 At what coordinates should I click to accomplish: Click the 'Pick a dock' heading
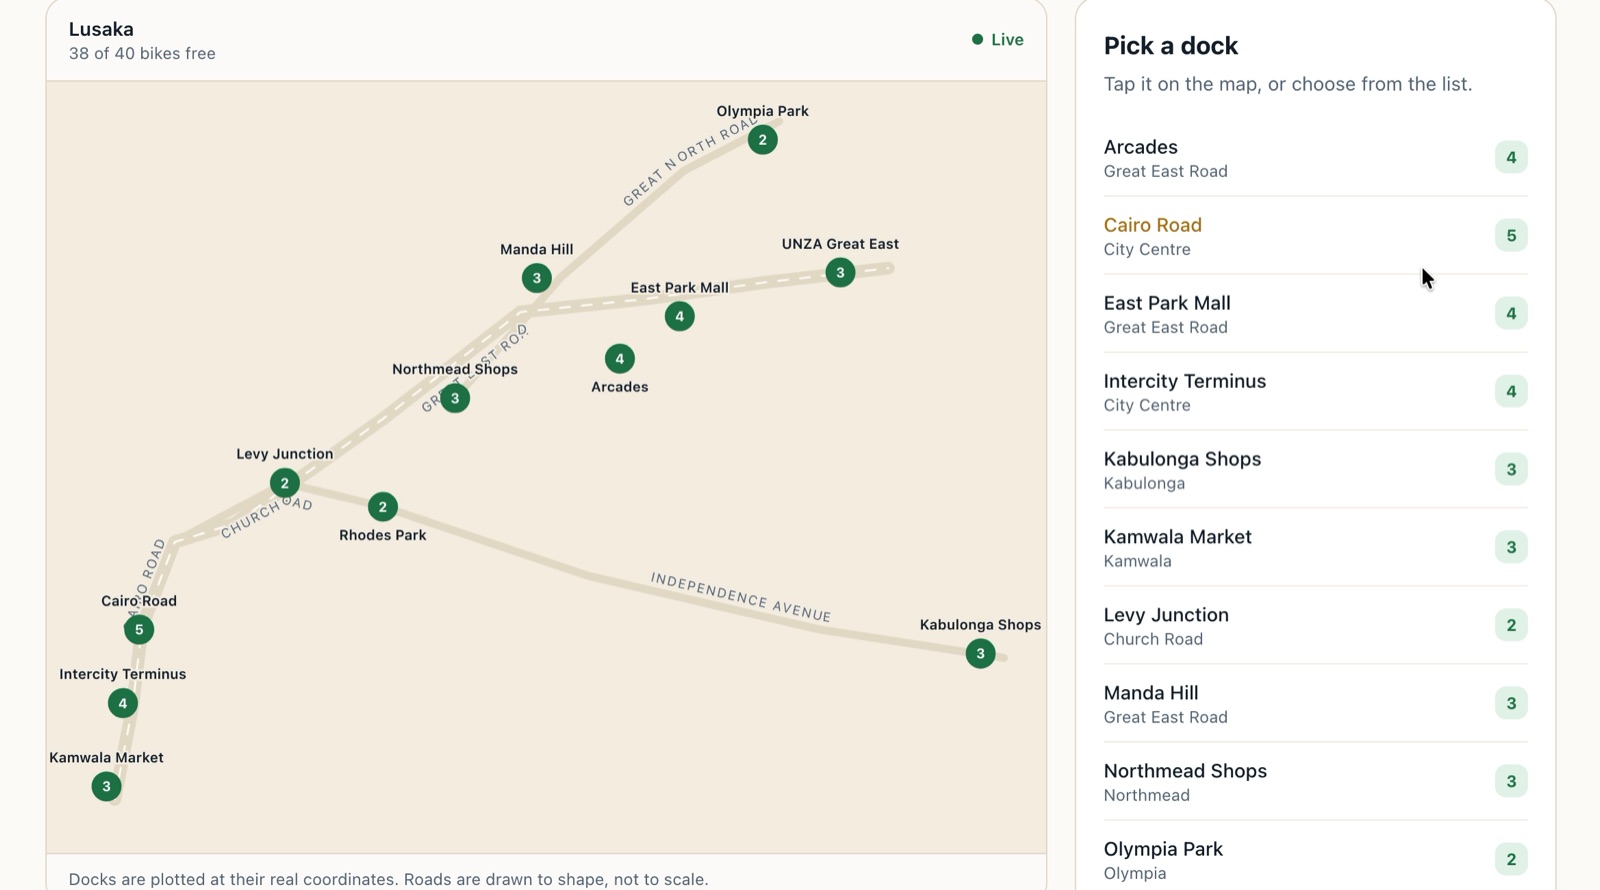tap(1171, 46)
